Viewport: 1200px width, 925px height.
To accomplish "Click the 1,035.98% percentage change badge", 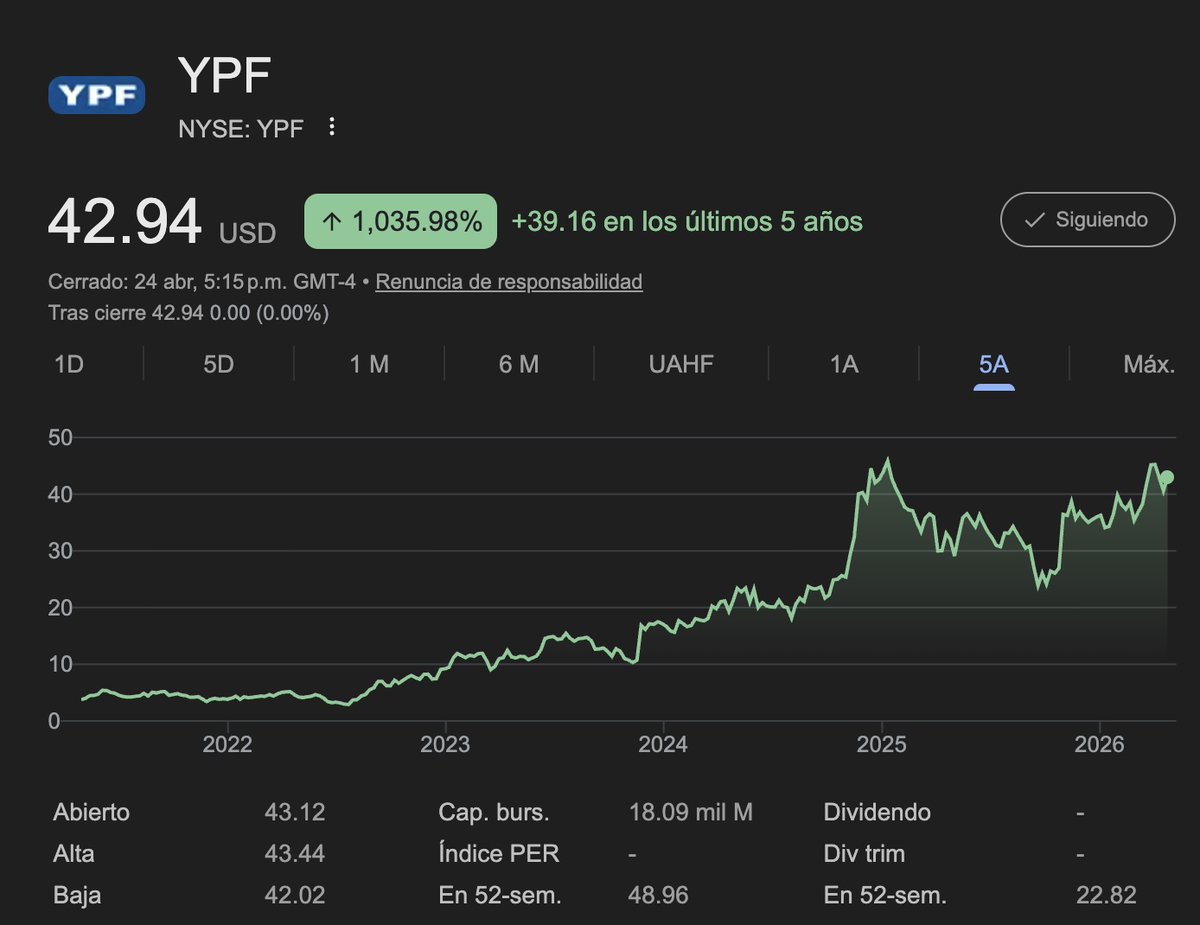I will click(x=401, y=221).
